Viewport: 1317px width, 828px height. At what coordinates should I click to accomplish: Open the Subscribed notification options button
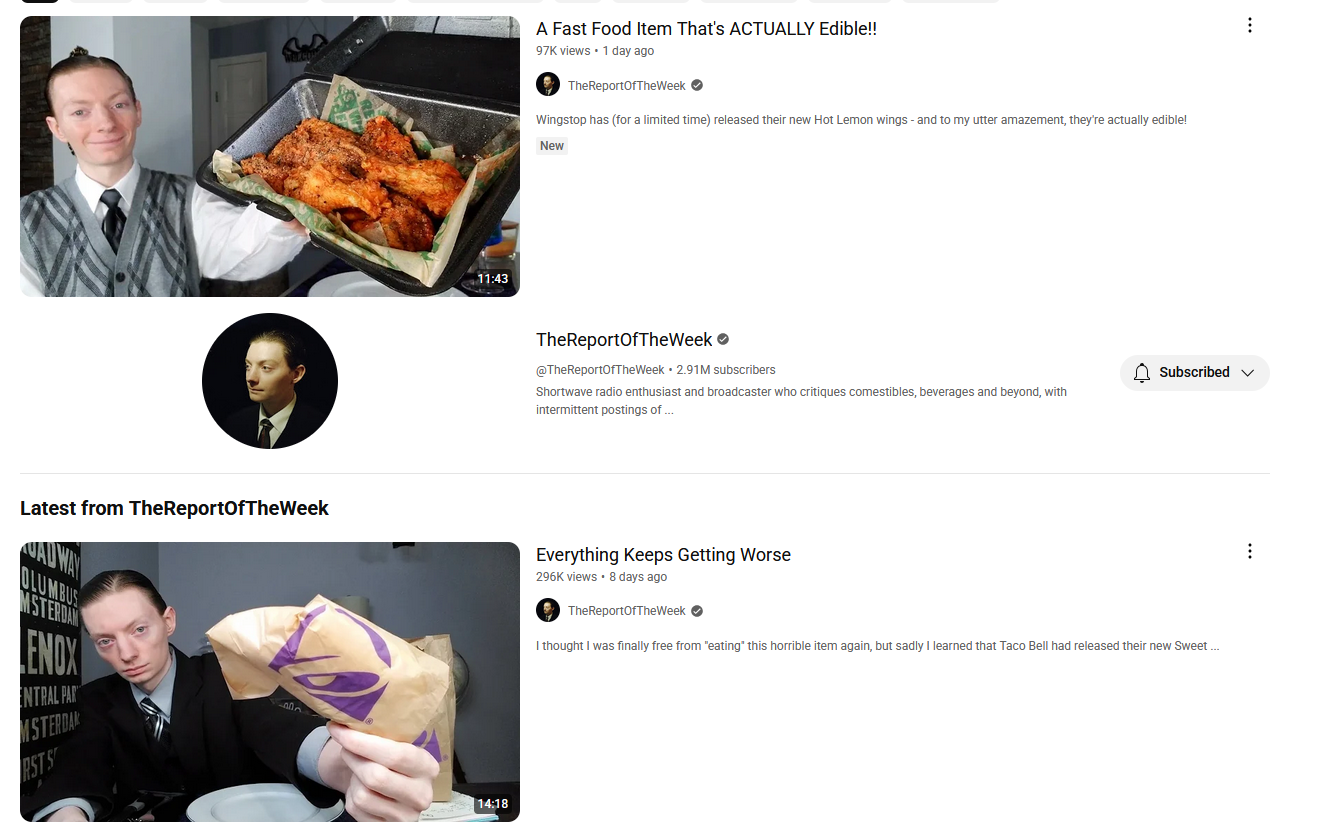(x=1195, y=373)
